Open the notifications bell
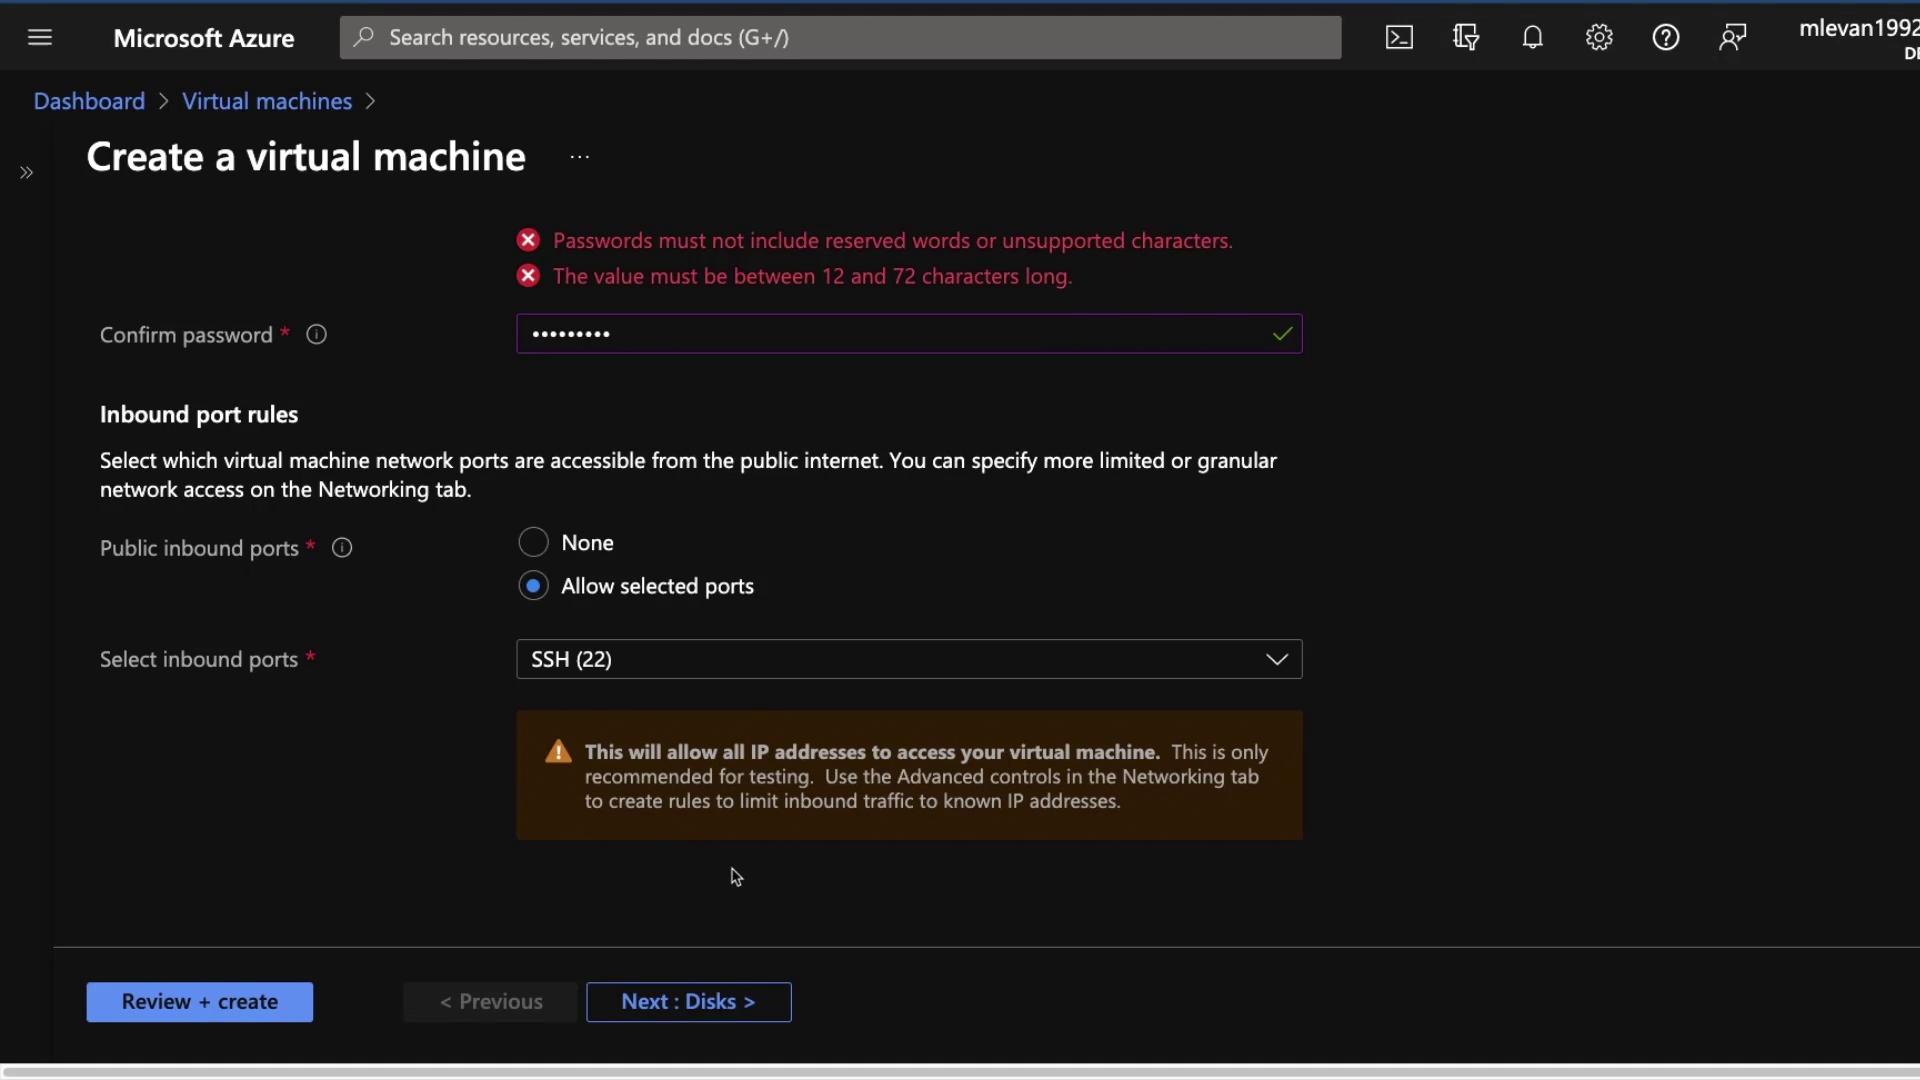This screenshot has height=1080, width=1920. pos(1532,37)
